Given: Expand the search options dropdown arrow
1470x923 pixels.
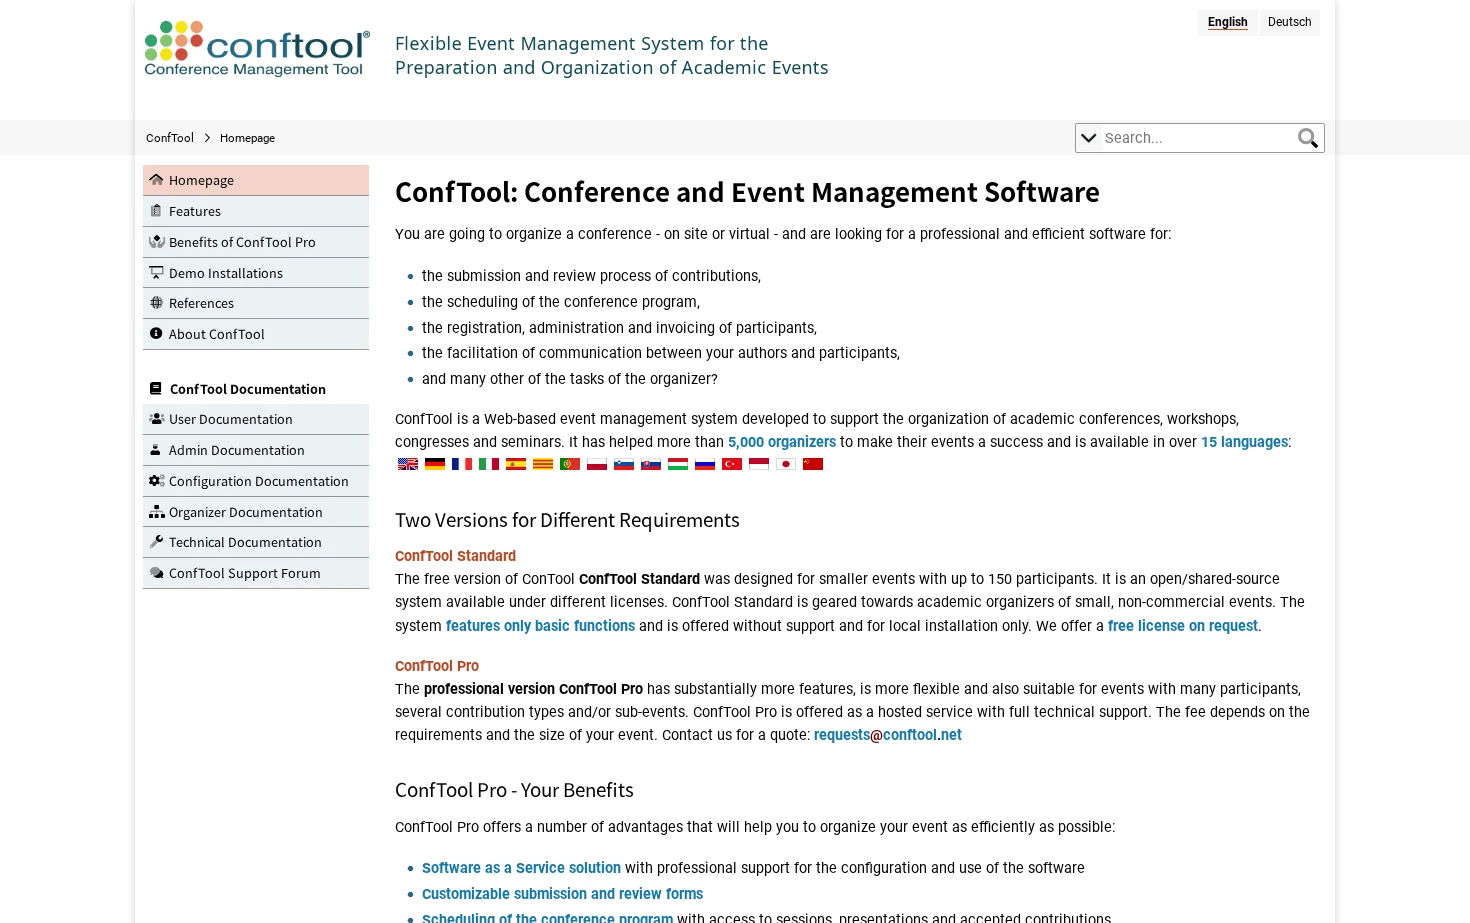Looking at the screenshot, I should point(1089,138).
